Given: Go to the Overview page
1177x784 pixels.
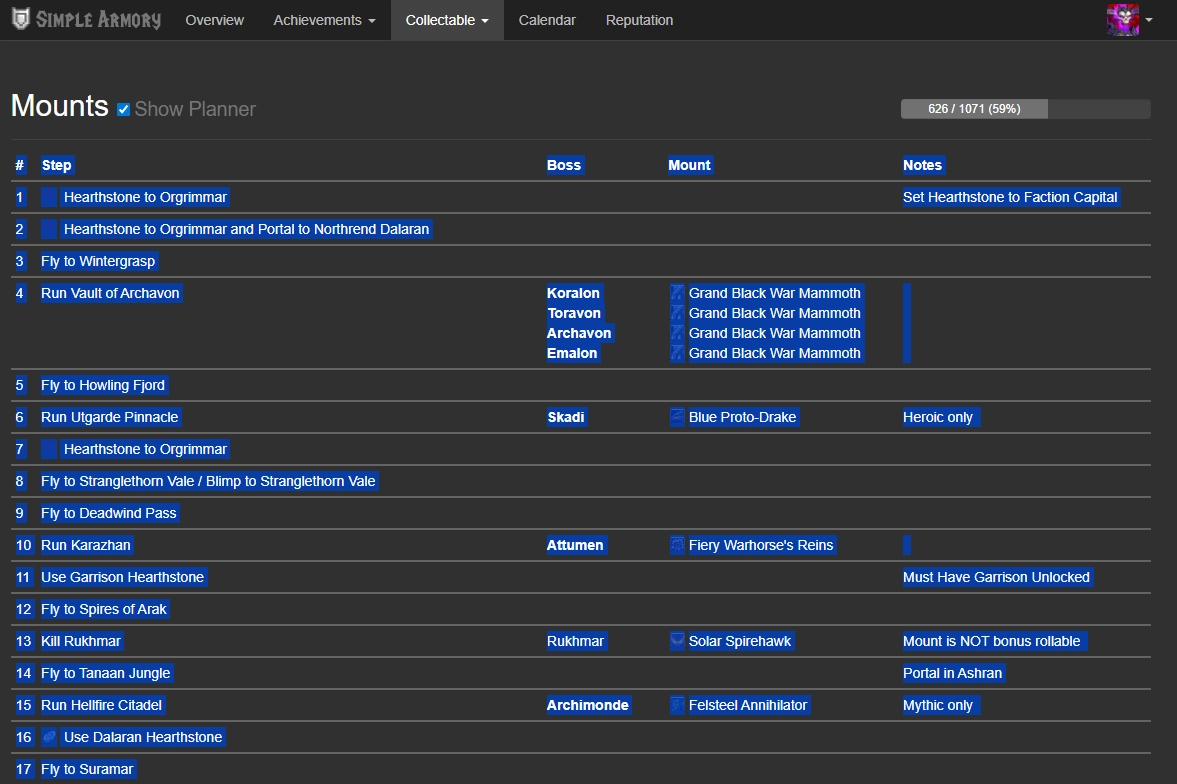Looking at the screenshot, I should (x=215, y=20).
